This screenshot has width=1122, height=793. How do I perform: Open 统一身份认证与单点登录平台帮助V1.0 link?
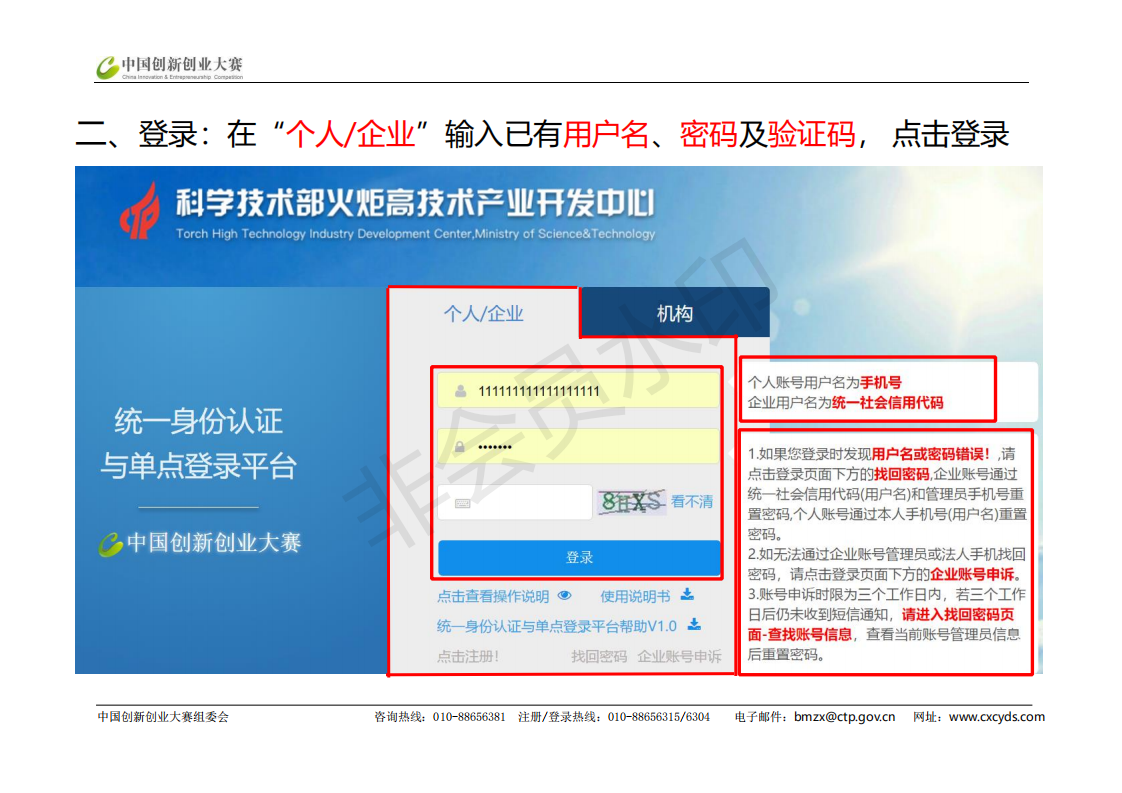557,626
